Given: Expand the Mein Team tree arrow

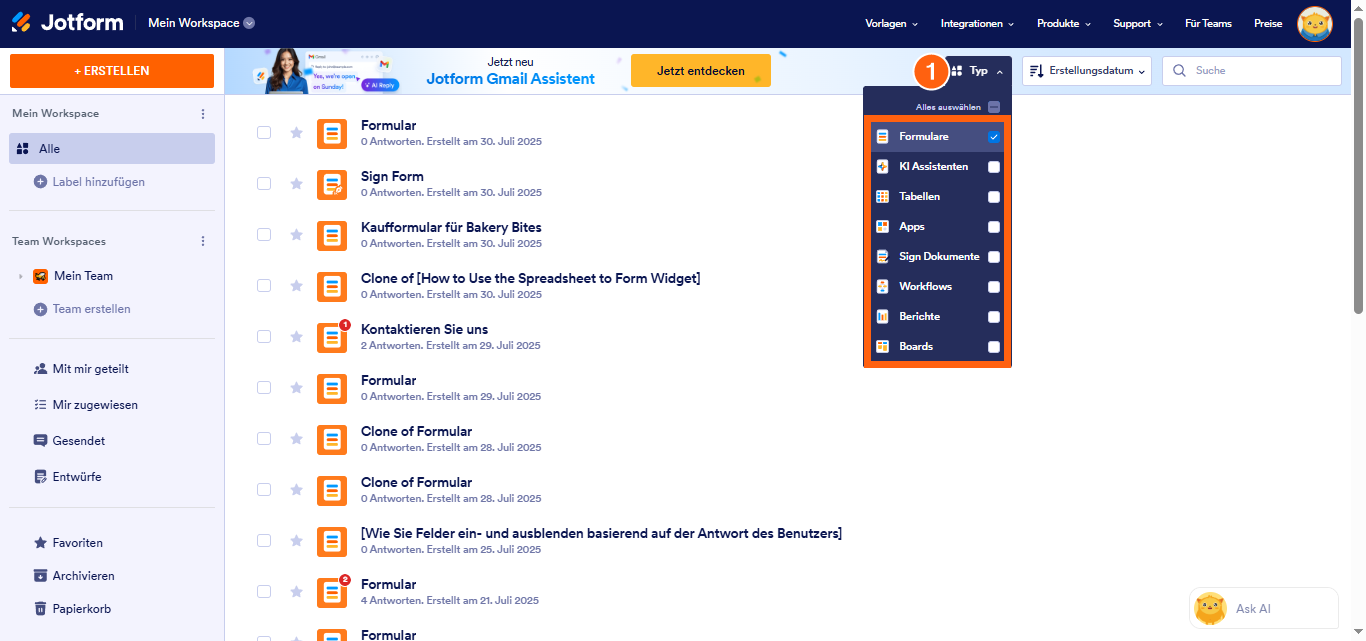Looking at the screenshot, I should 21,276.
